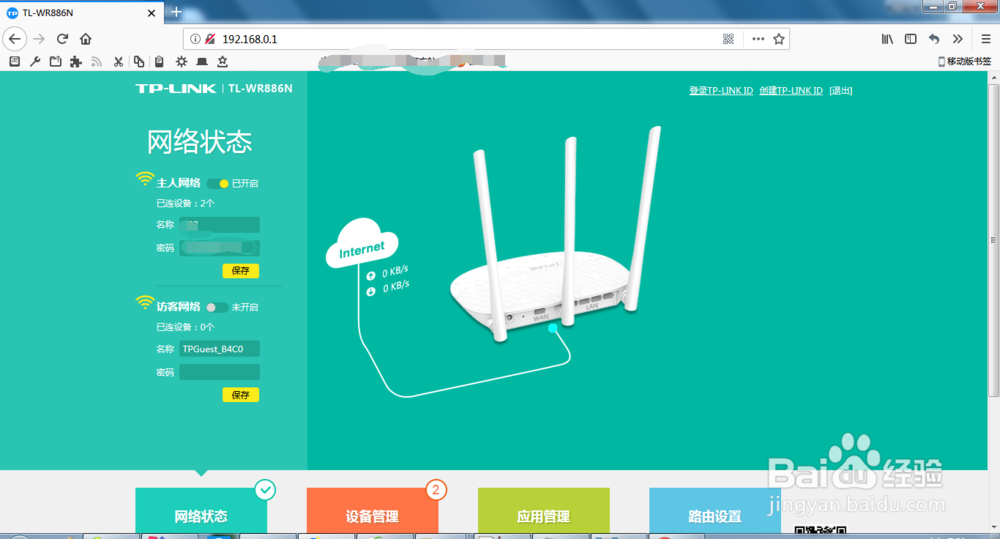
Task: Click the wrench tool icon in bookmarks bar
Action: click(35, 61)
